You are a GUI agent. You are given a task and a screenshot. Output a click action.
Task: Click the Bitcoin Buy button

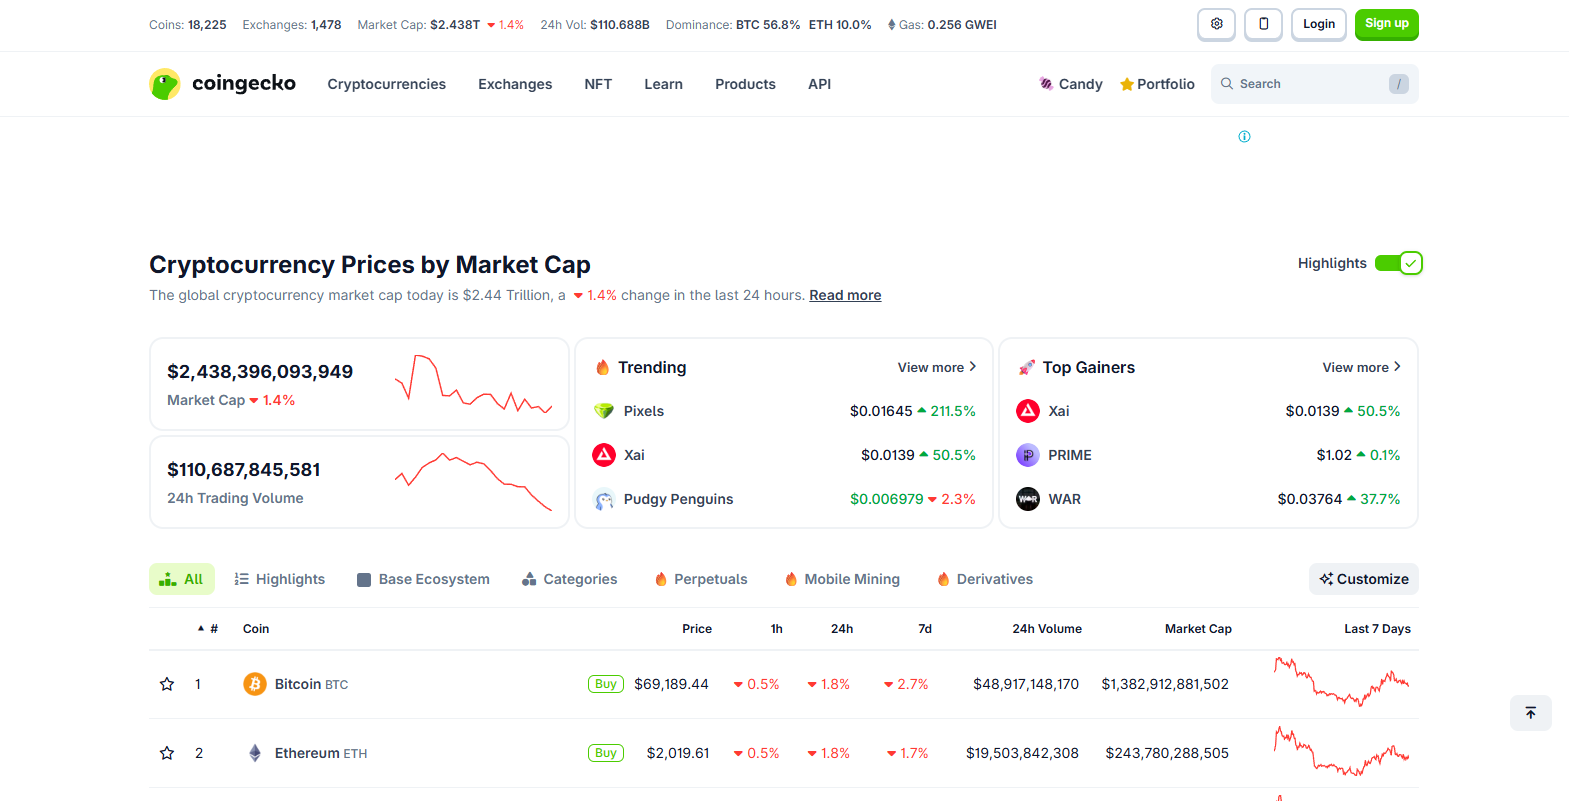[606, 684]
